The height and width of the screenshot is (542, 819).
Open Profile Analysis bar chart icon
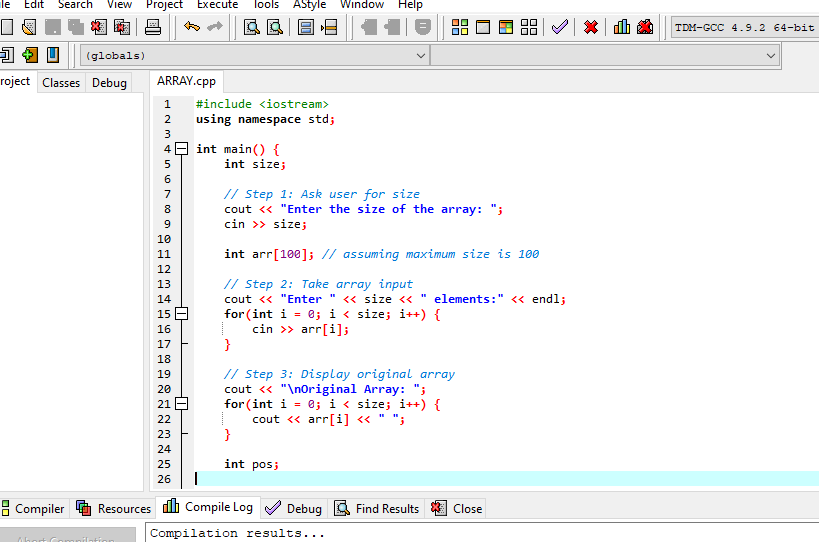(622, 28)
